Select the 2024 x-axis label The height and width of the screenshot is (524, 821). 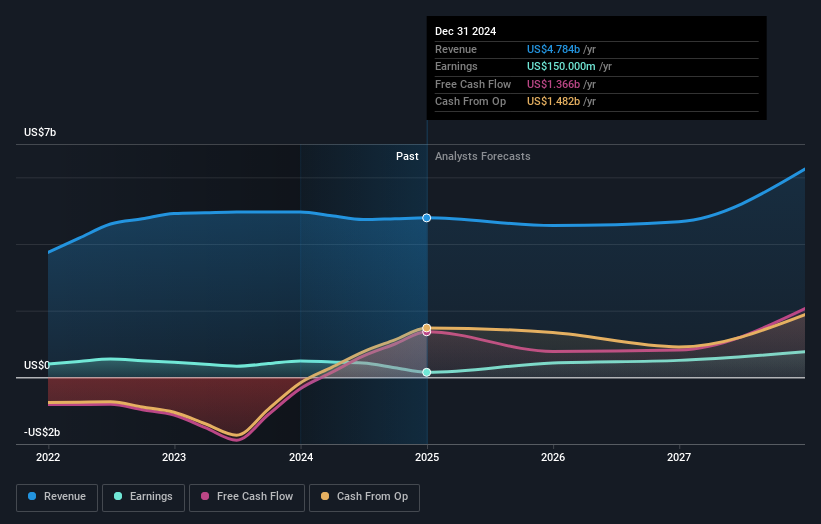tap(301, 457)
